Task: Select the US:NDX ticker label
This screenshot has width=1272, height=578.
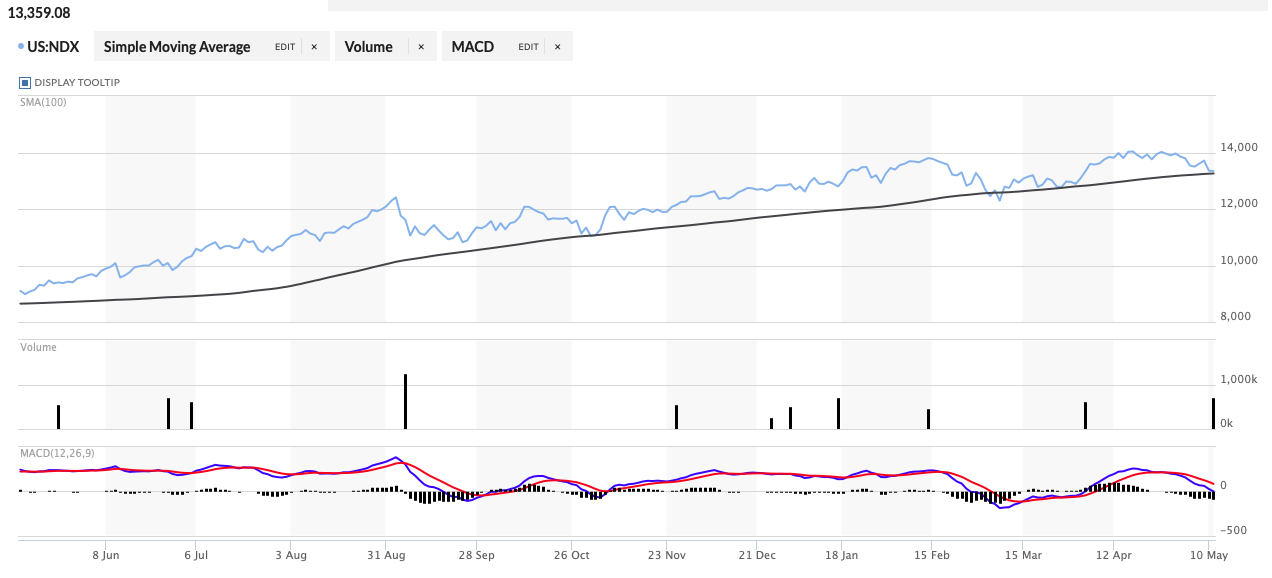Action: click(53, 46)
